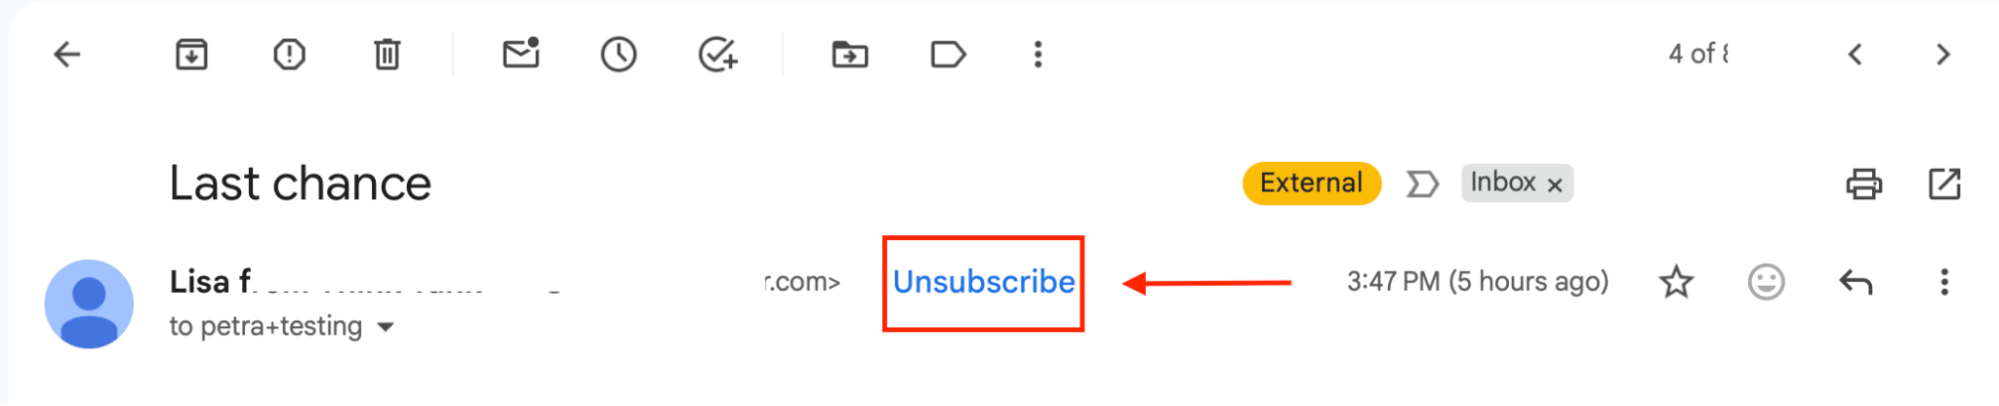
Task: Remove the Inbox label
Action: pyautogui.click(x=1555, y=185)
